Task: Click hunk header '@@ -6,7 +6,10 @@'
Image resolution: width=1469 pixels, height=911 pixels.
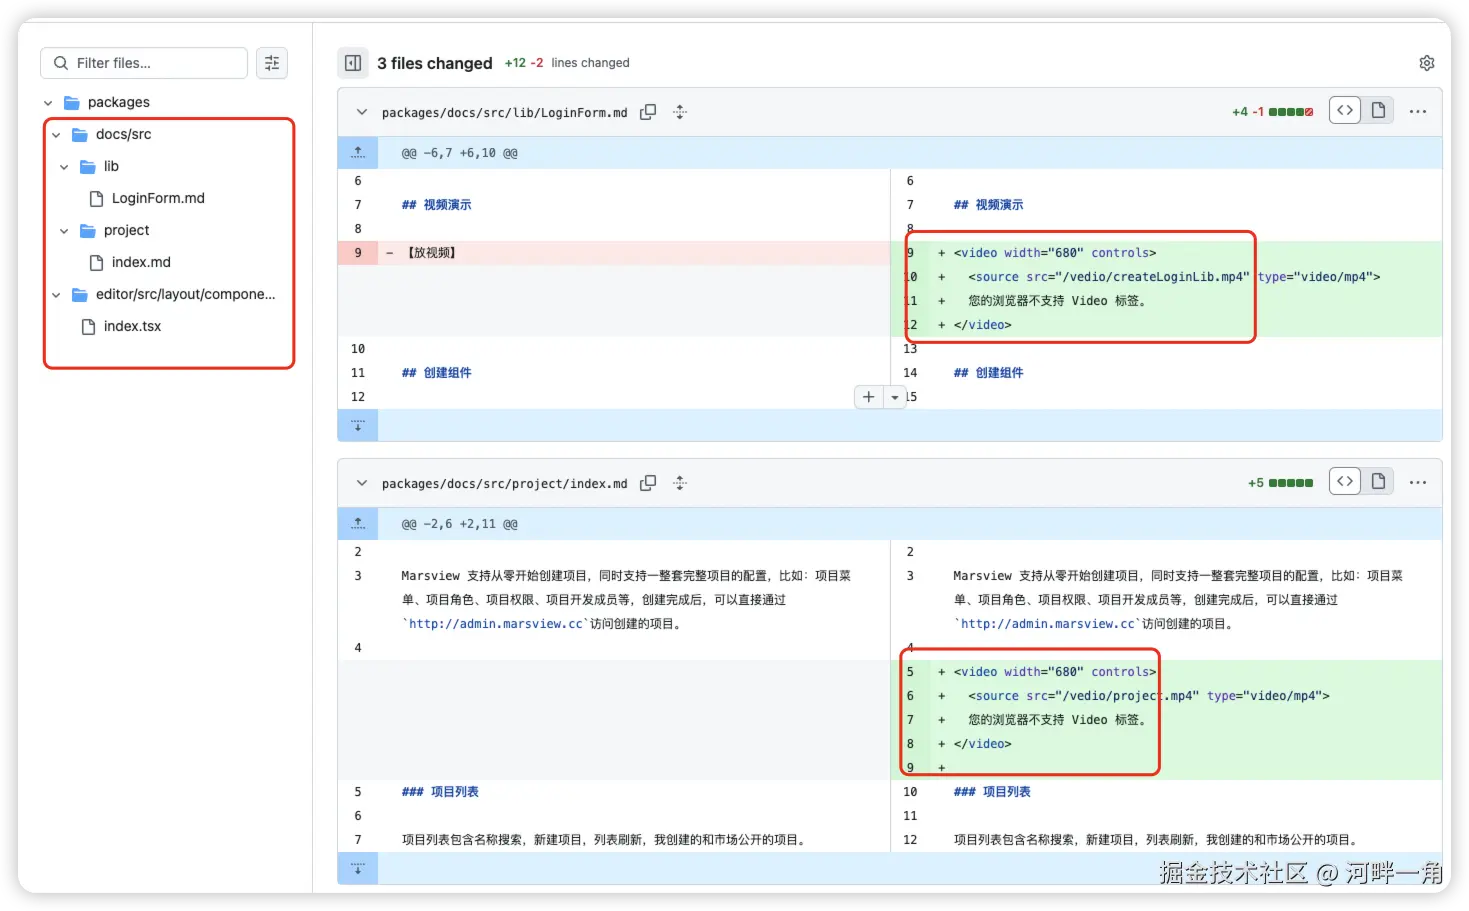Action: [460, 153]
